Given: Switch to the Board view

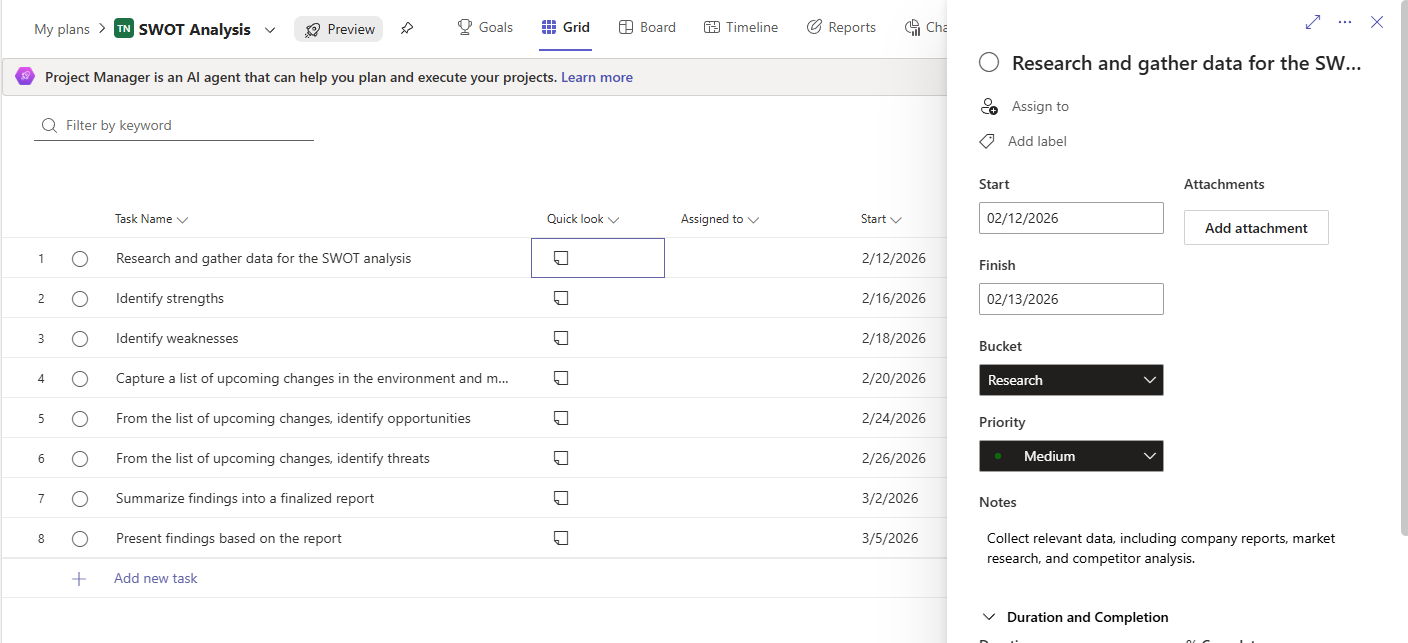Looking at the screenshot, I should click(647, 27).
